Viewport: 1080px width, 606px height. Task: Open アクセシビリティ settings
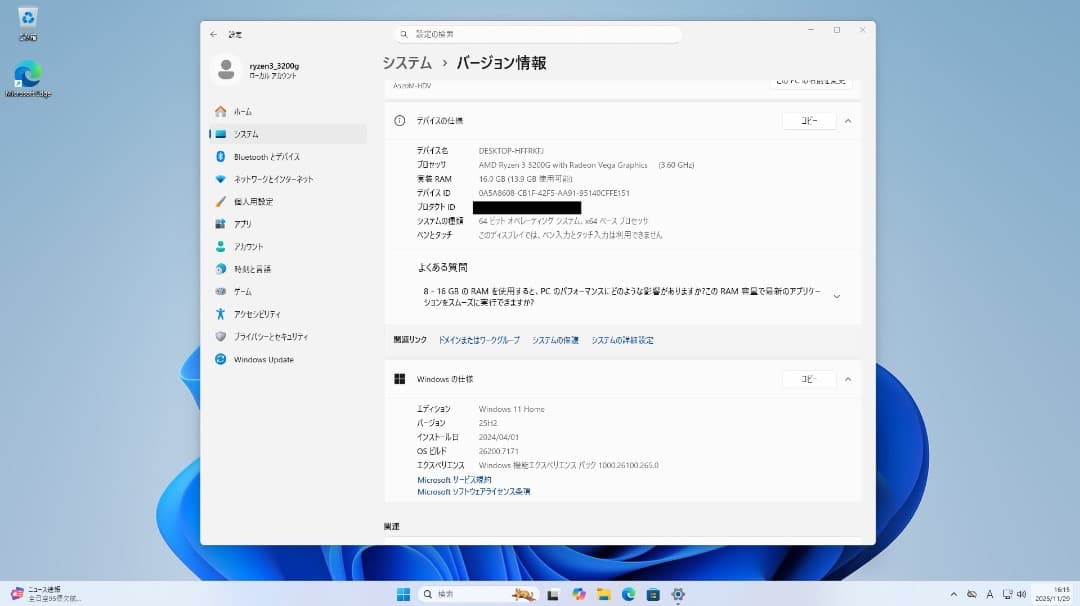pos(263,314)
